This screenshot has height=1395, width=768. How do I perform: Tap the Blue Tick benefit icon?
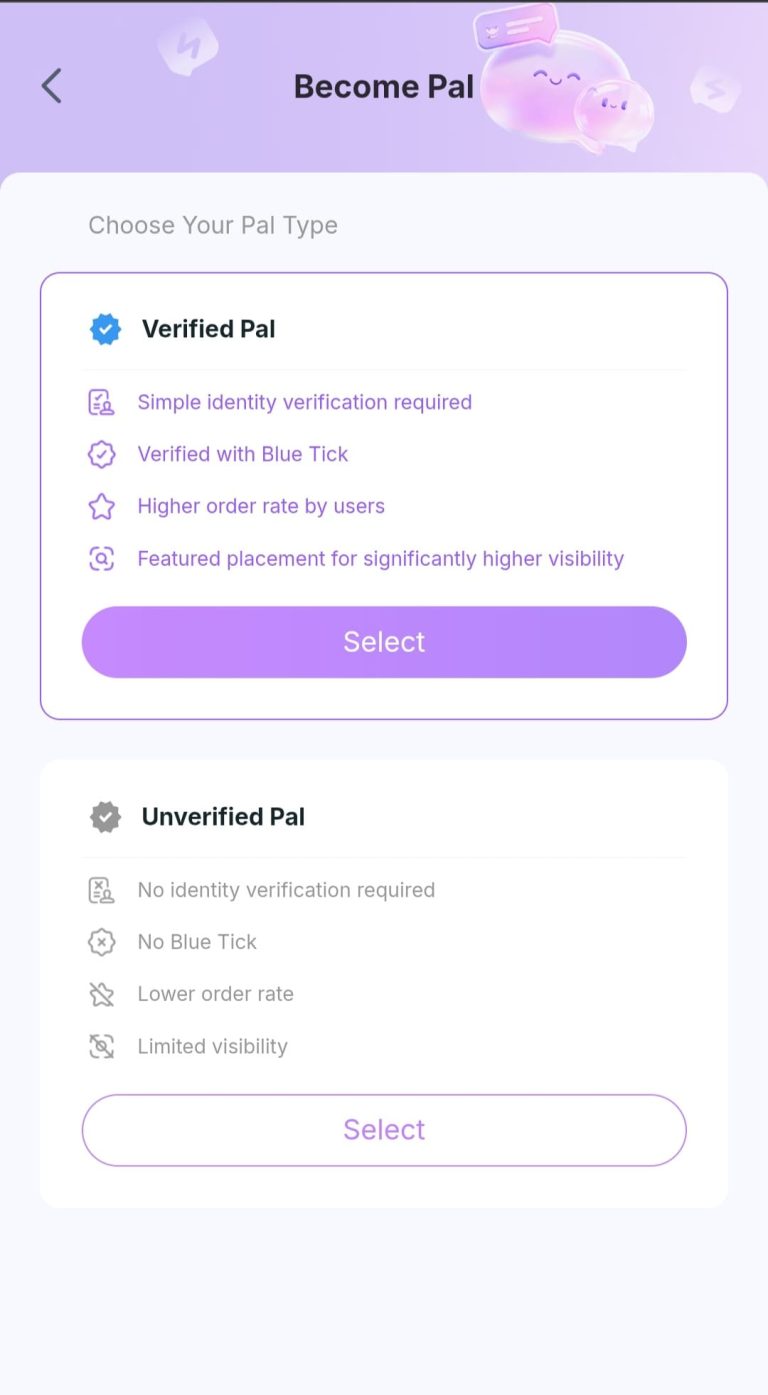(x=101, y=455)
